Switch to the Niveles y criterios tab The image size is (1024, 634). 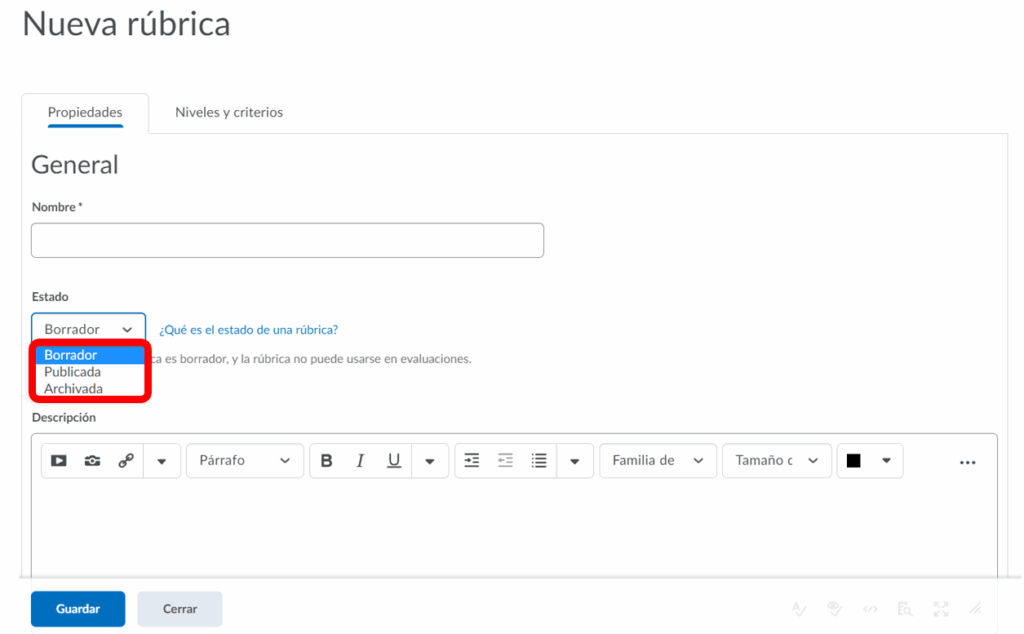coord(229,112)
